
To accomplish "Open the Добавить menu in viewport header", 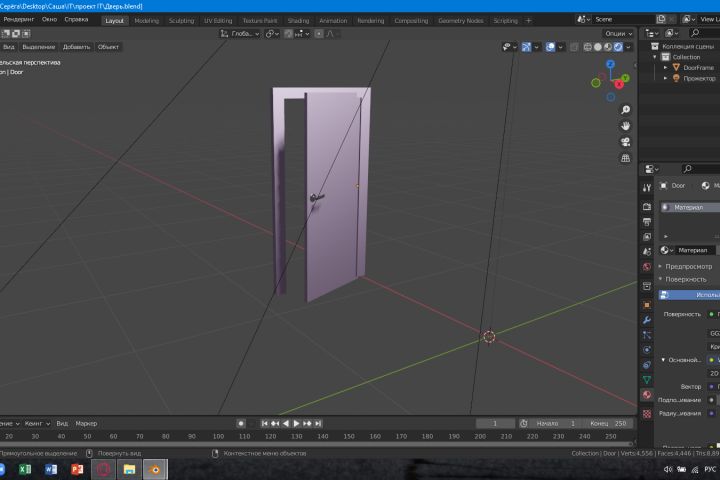I will click(x=76, y=47).
